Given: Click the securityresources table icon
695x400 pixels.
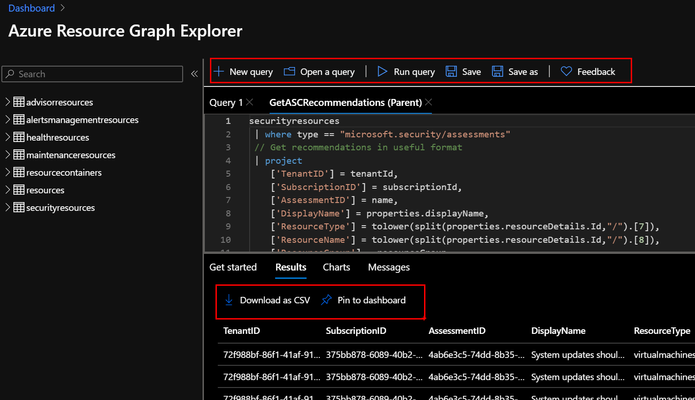Looking at the screenshot, I should pyautogui.click(x=19, y=207).
